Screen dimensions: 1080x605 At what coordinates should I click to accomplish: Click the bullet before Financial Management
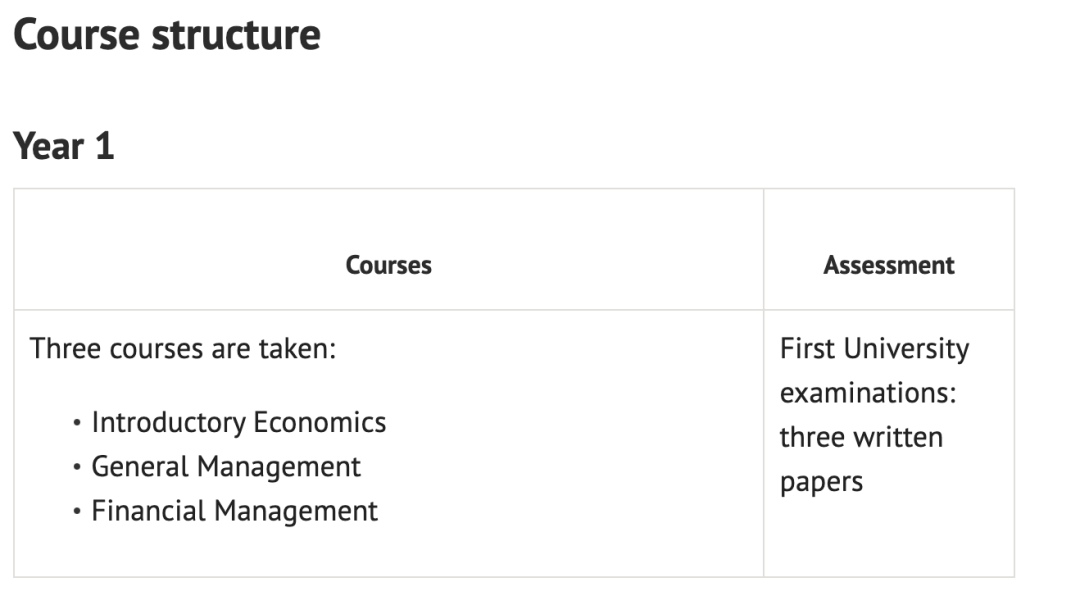77,512
